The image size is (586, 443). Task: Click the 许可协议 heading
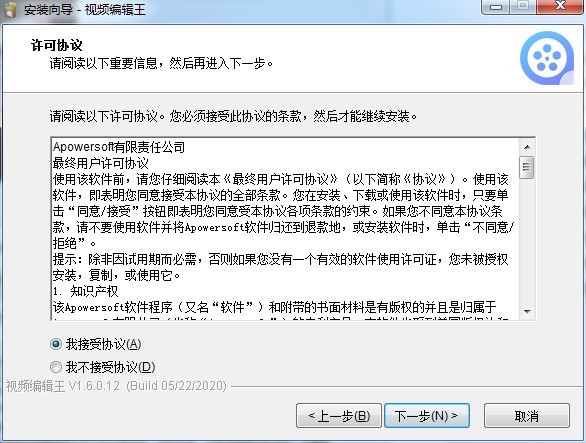pyautogui.click(x=57, y=45)
